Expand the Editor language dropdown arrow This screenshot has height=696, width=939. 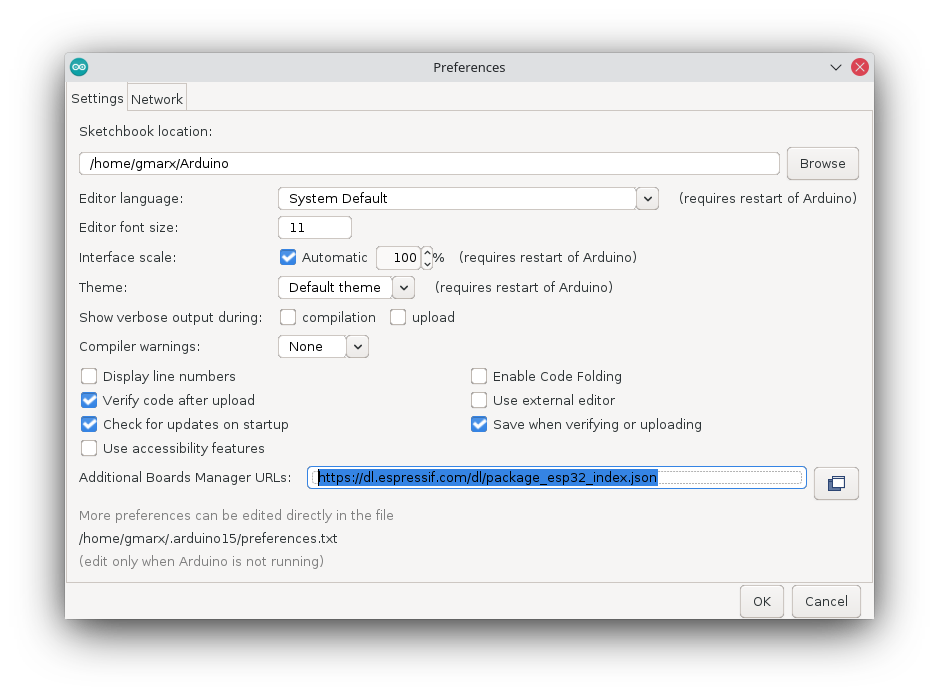point(647,198)
